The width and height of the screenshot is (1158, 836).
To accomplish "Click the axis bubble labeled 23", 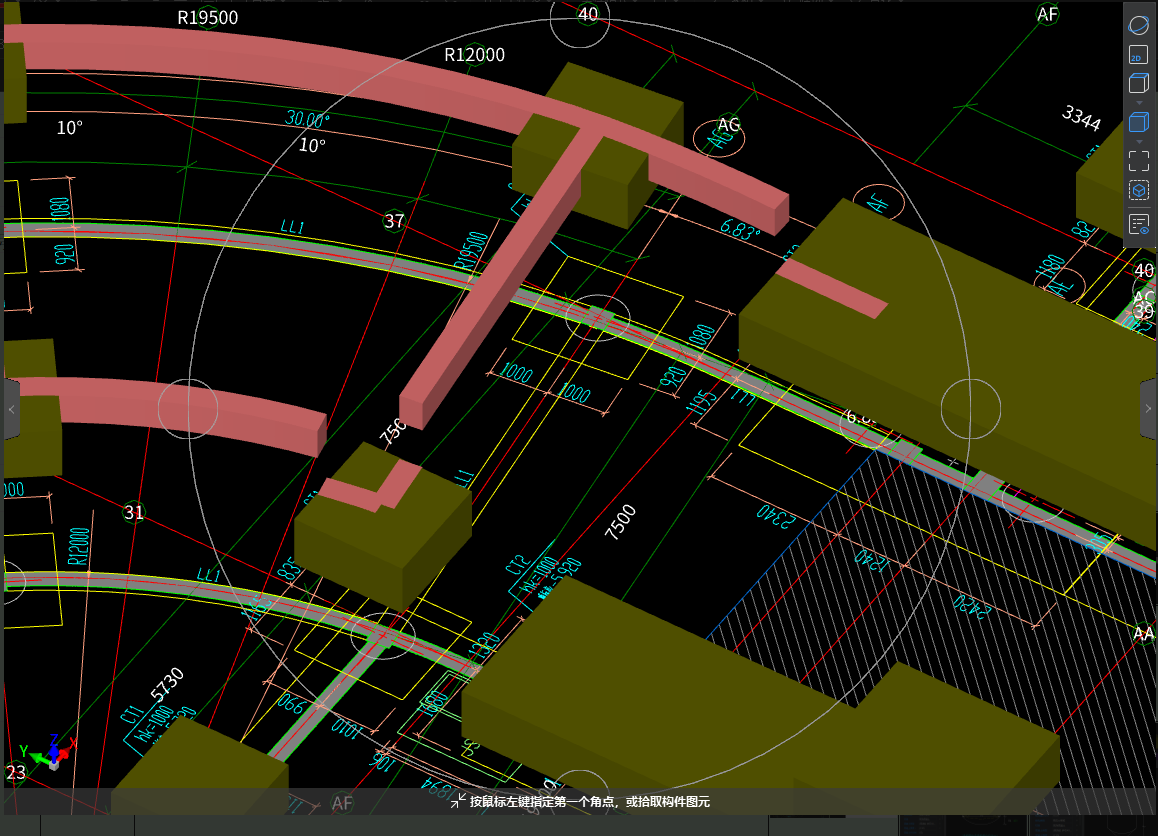I will pos(16,772).
